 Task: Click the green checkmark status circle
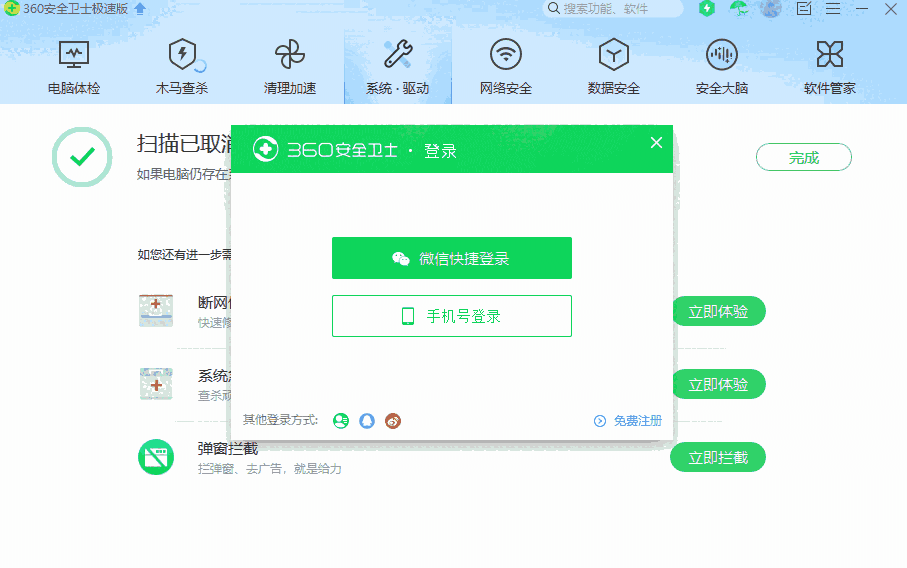coord(82,157)
